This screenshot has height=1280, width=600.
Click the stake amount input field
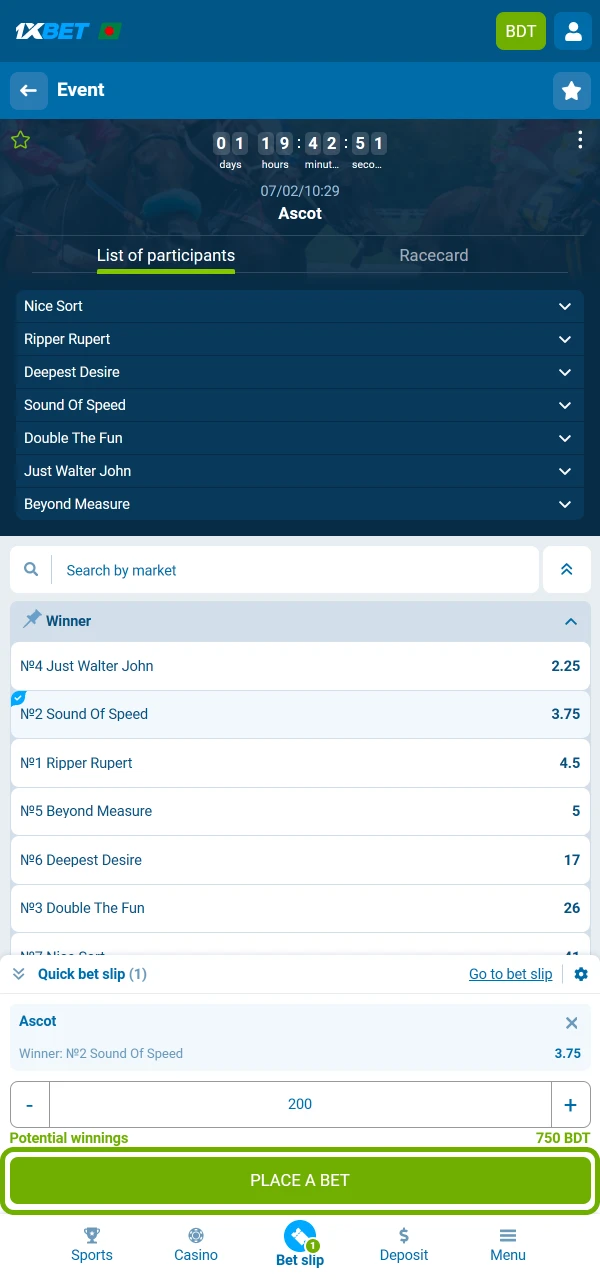pyautogui.click(x=300, y=1105)
